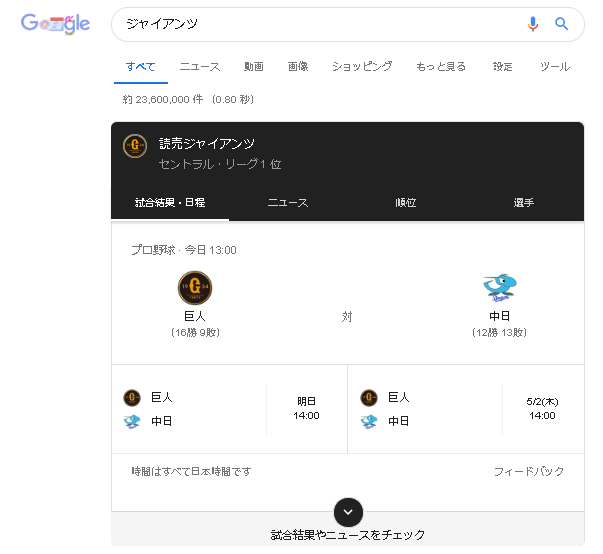Click the large Giants logo in today's game

point(195,288)
